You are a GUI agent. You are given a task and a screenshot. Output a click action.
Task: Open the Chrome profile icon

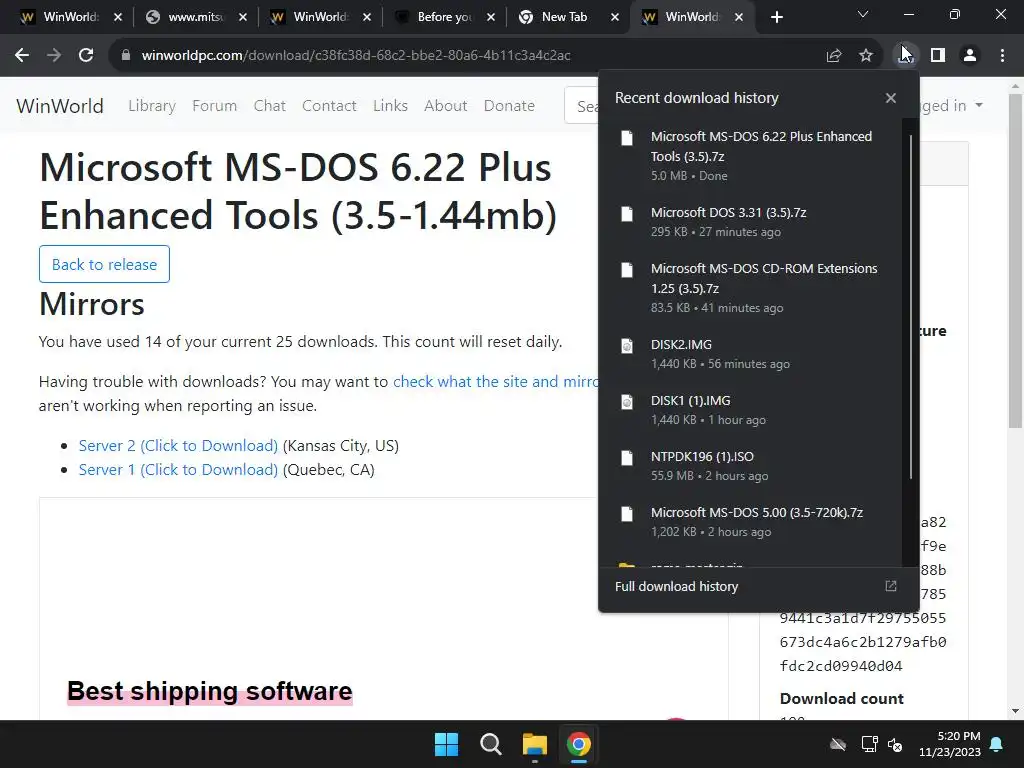click(x=970, y=56)
